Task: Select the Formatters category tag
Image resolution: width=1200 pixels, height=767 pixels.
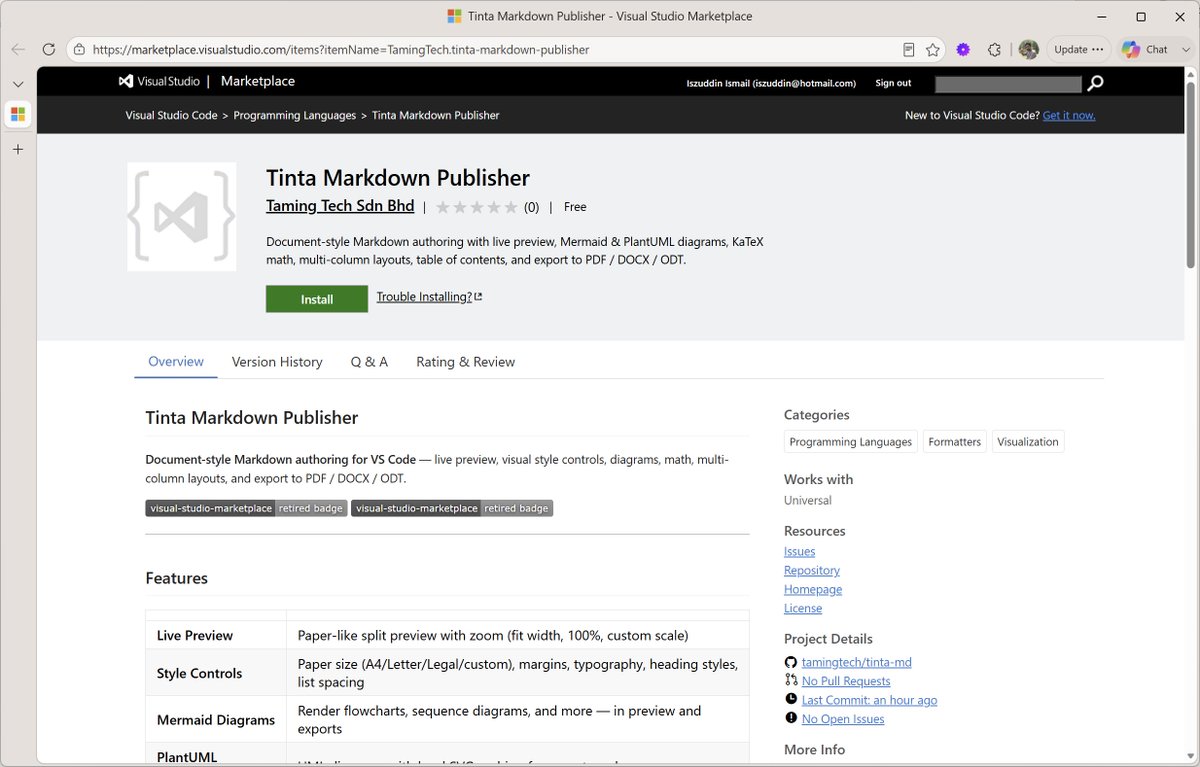Action: coord(954,442)
